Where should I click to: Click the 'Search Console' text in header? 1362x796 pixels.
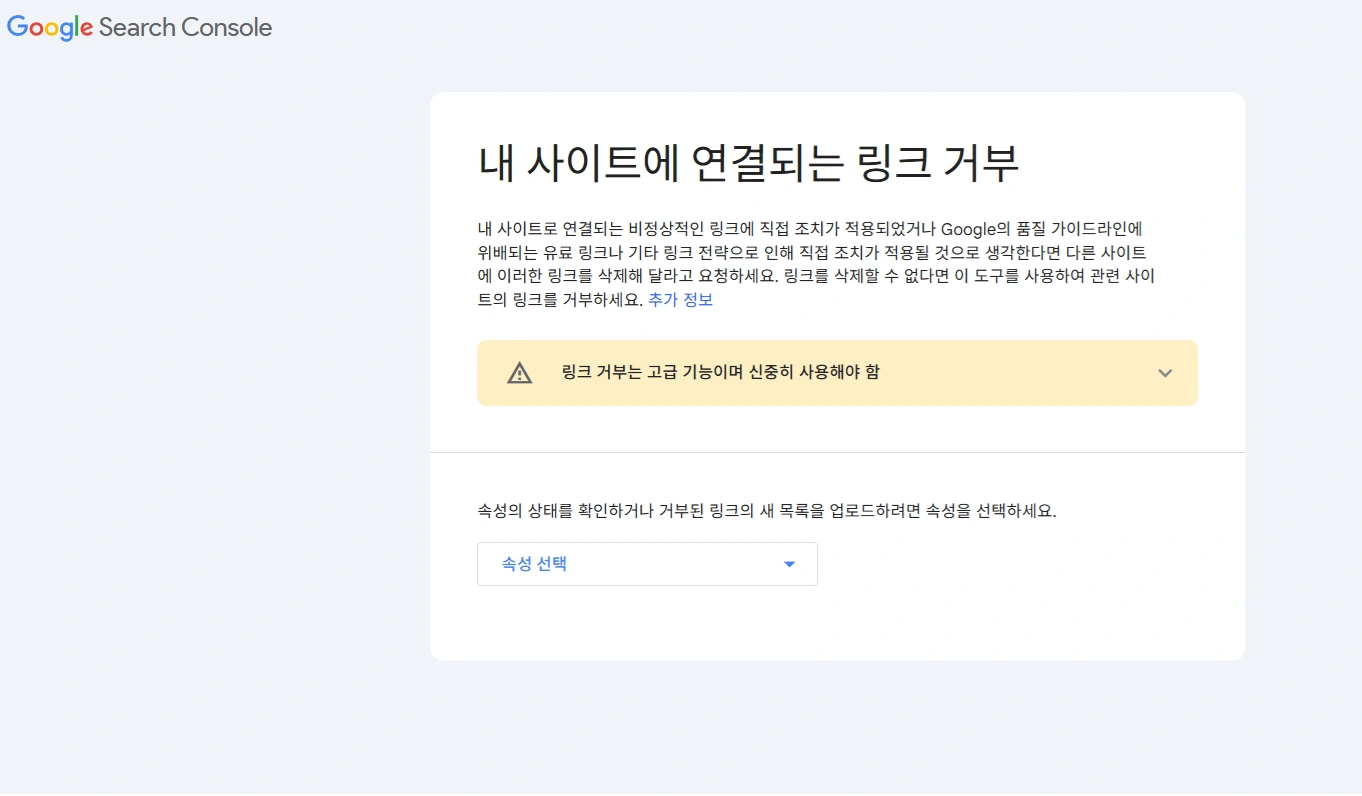(185, 27)
